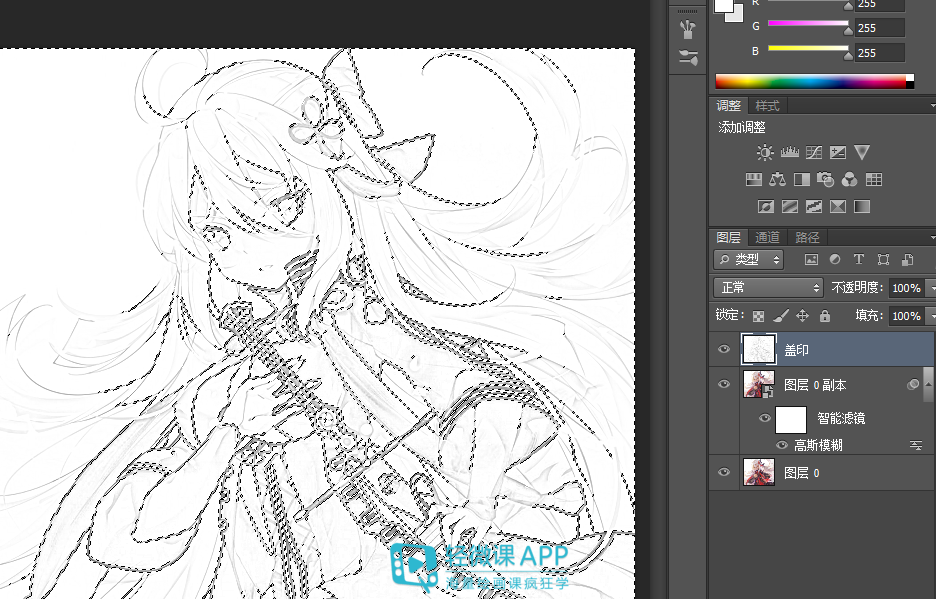Click the 不透明度 value field

coord(906,288)
